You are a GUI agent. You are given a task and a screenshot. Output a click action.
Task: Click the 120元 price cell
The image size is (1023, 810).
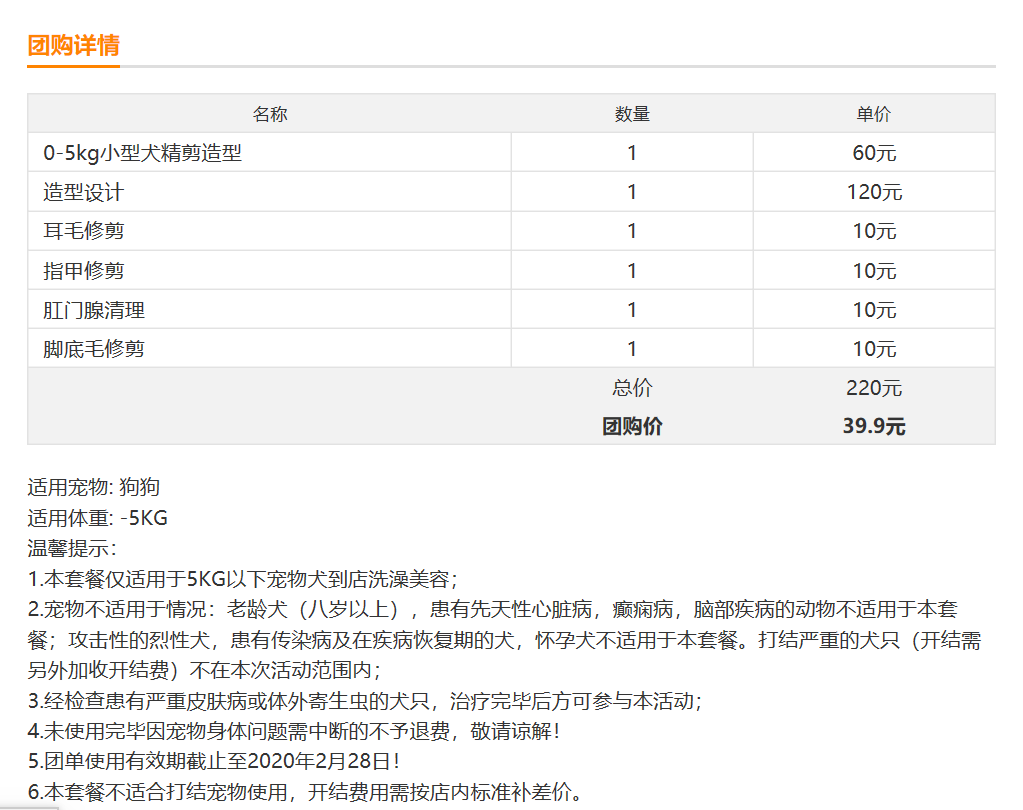(874, 192)
